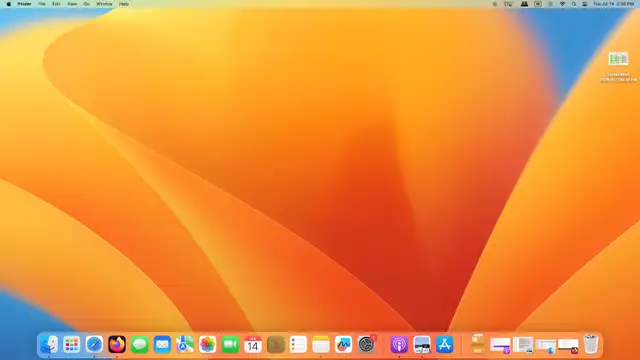This screenshot has width=640, height=360.
Task: Open the Preview app in the Dock
Action: (422, 344)
